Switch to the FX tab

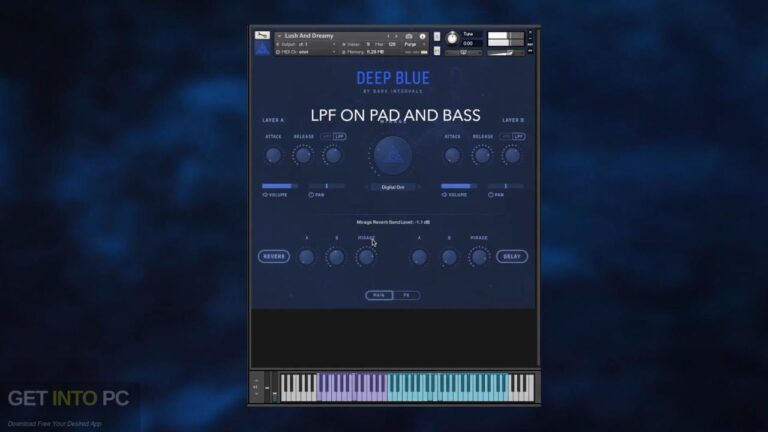(x=406, y=295)
